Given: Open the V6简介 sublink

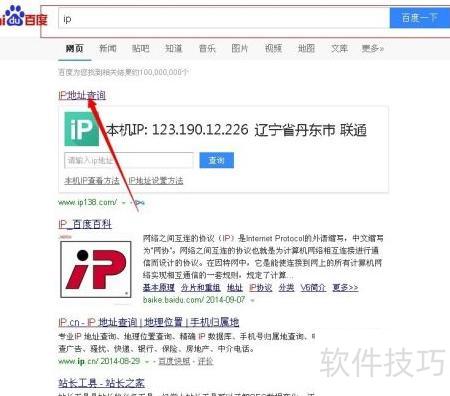Looking at the screenshot, I should point(313,287).
